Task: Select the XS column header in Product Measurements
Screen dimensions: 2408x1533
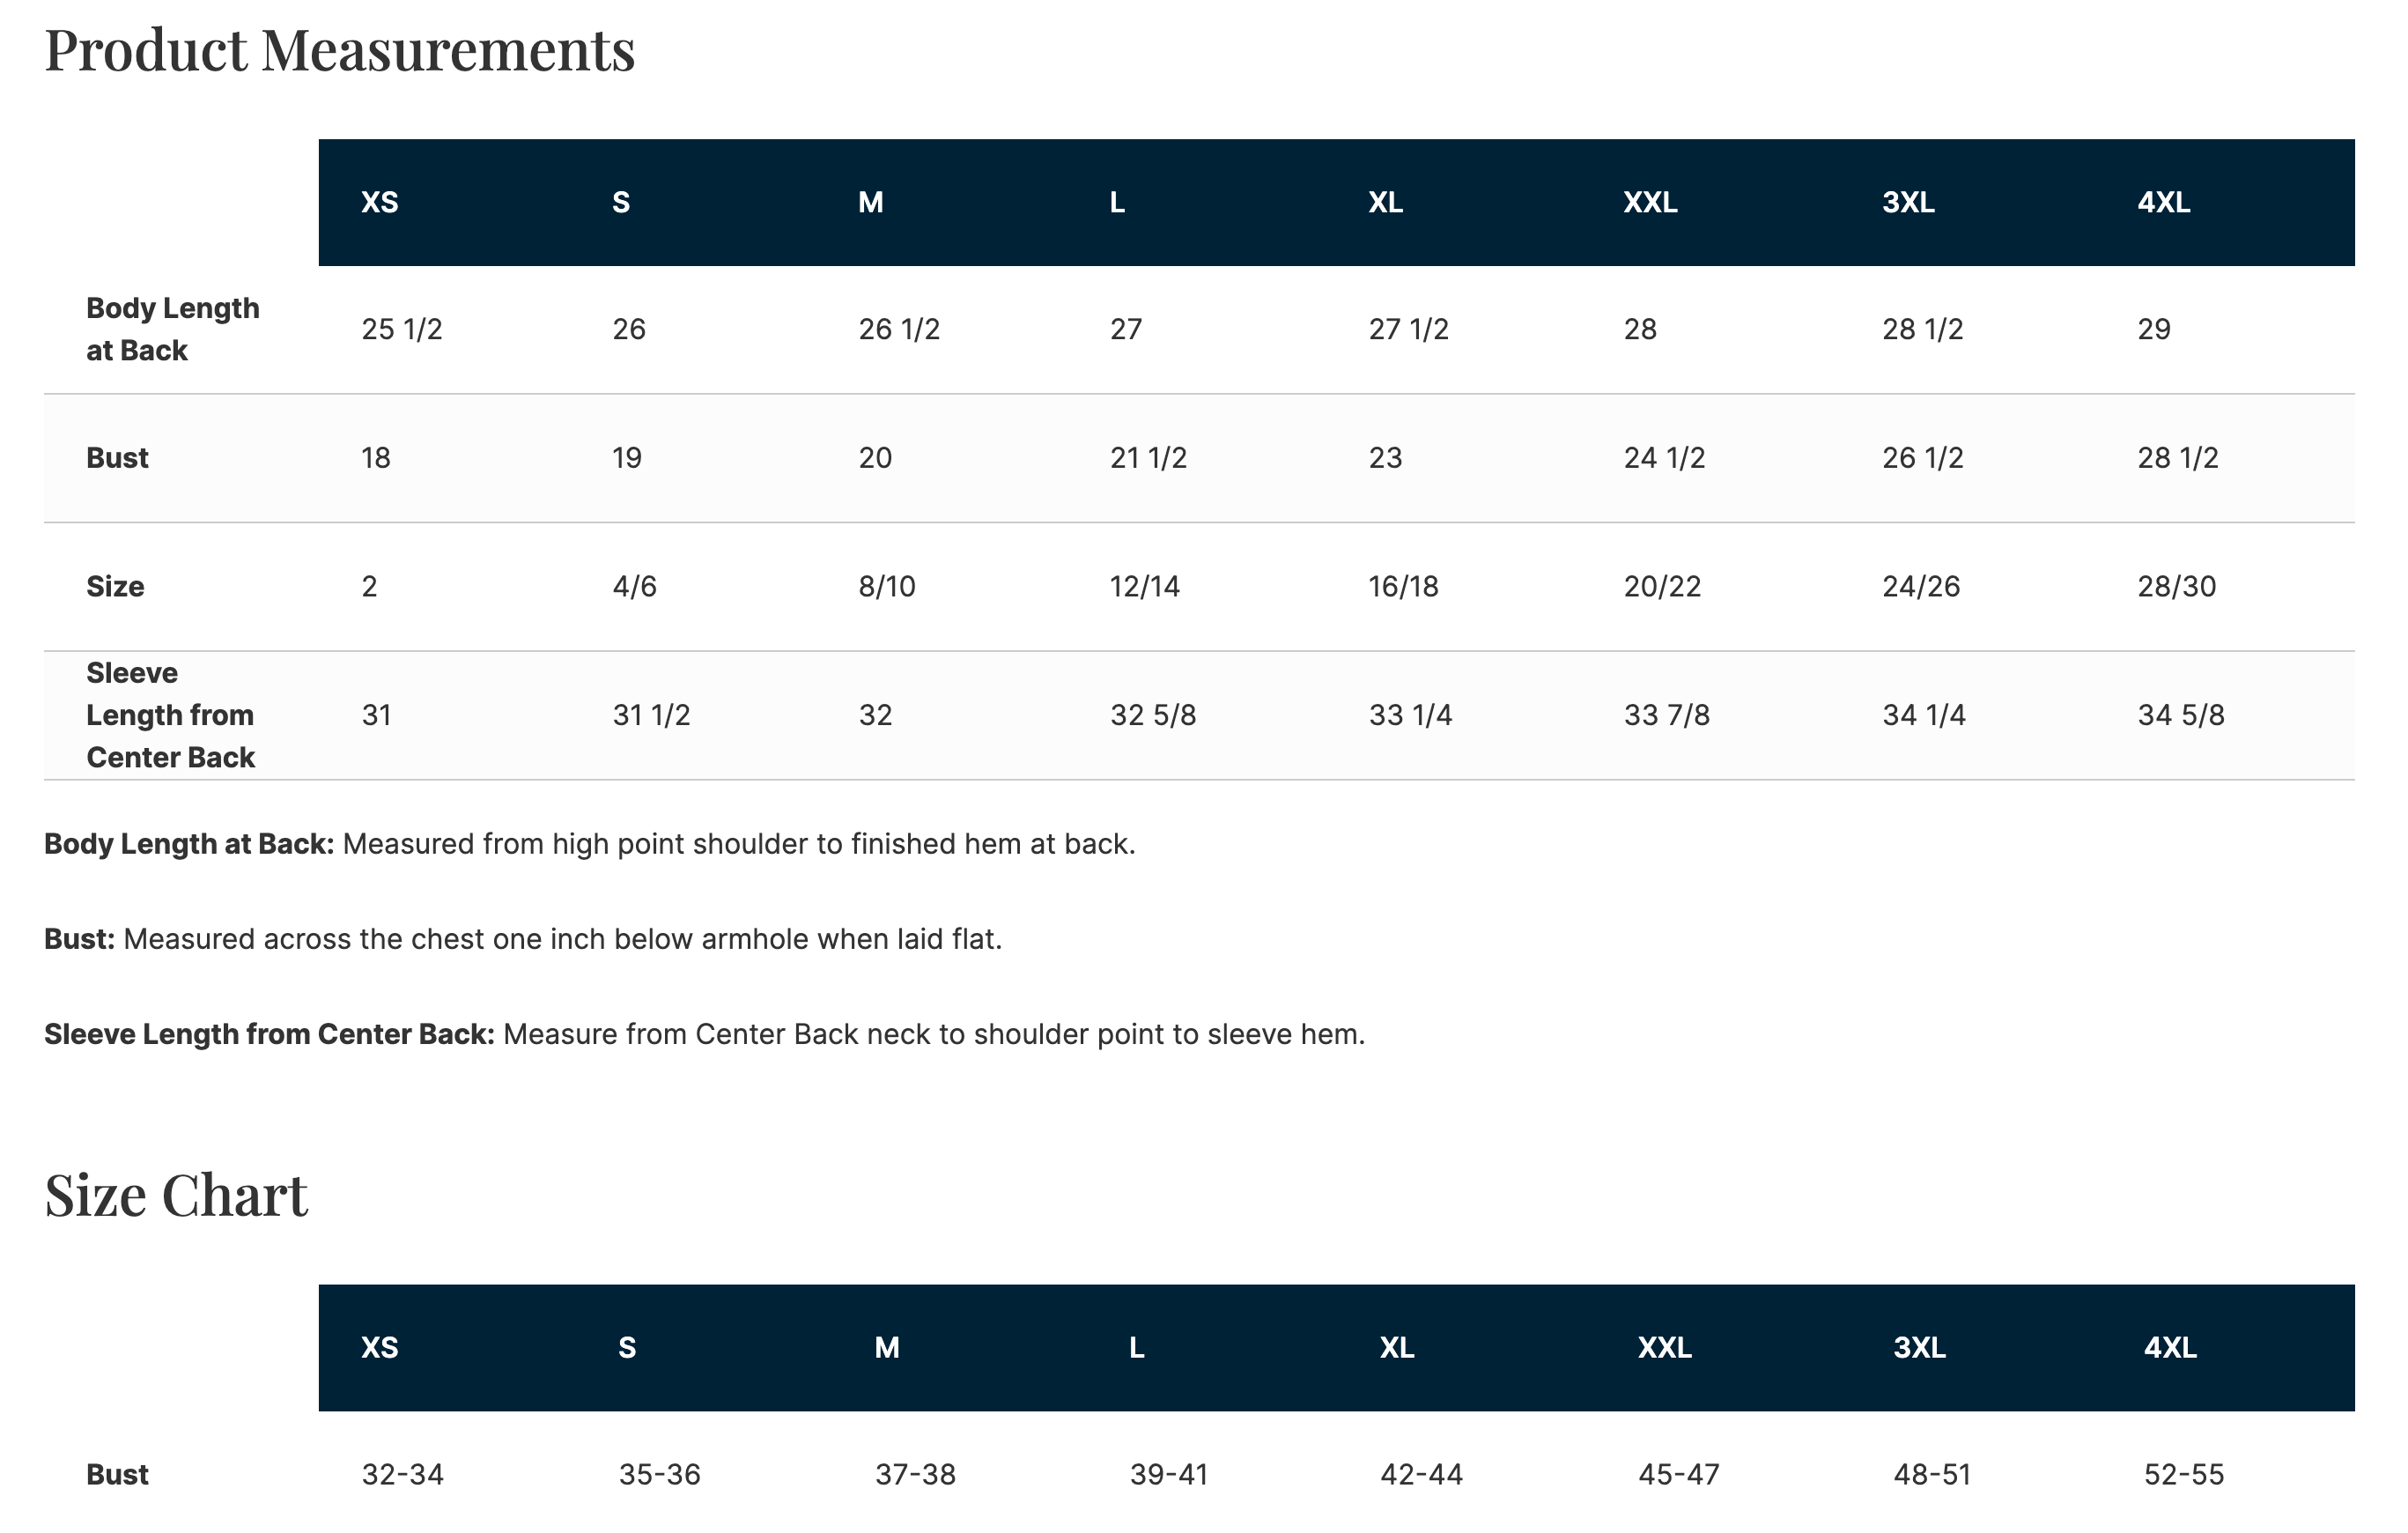Action: (380, 202)
